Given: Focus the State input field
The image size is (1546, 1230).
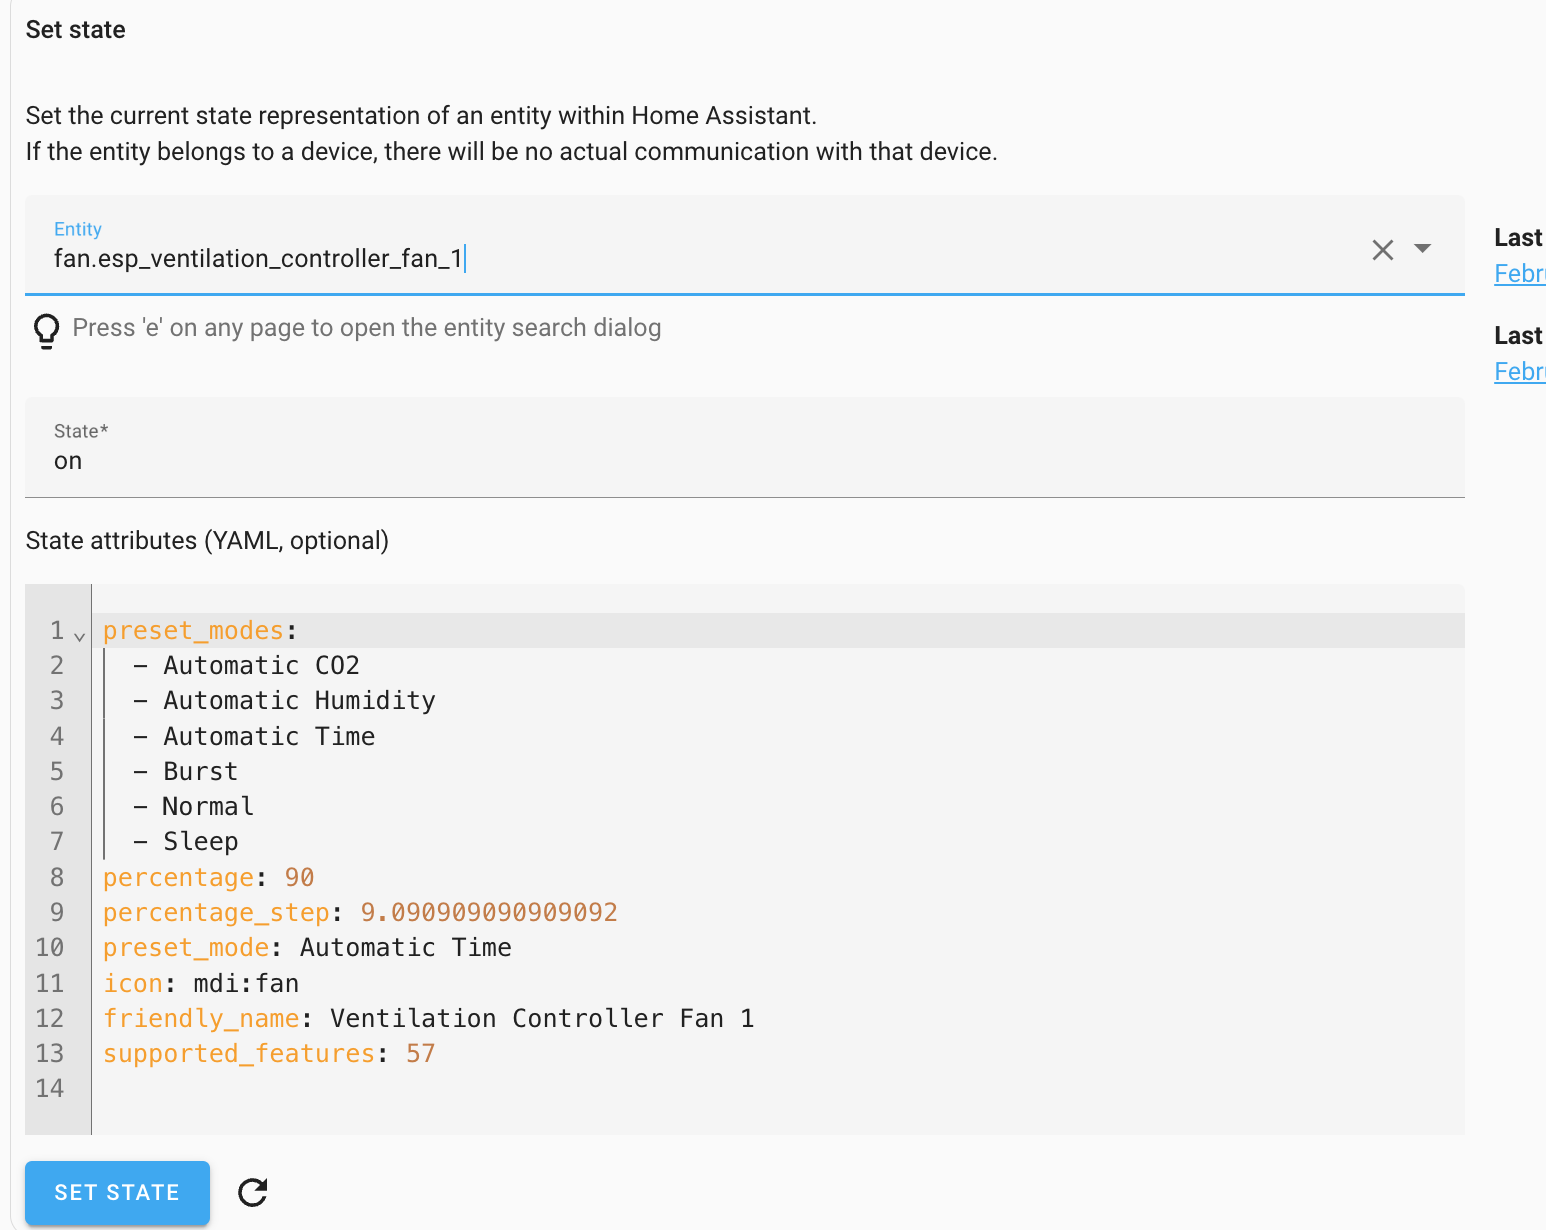Looking at the screenshot, I should pos(744,461).
